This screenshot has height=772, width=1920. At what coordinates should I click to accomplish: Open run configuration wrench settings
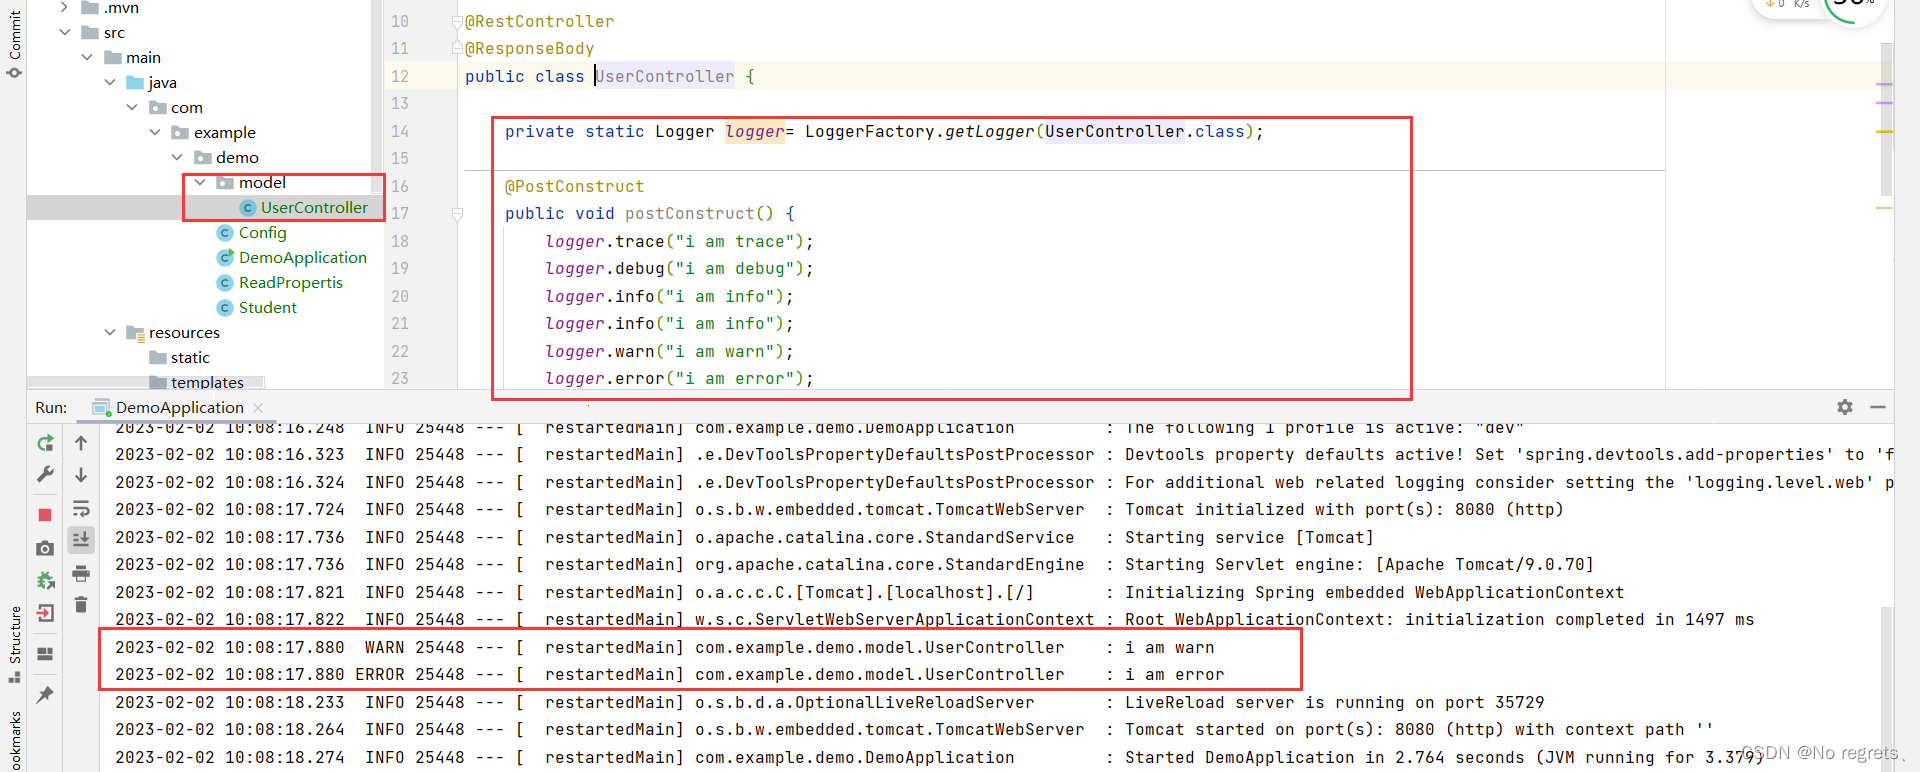45,474
